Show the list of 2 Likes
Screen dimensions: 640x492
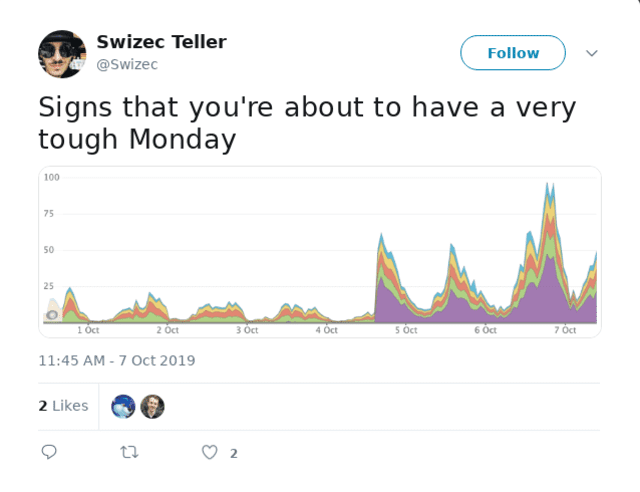(63, 406)
